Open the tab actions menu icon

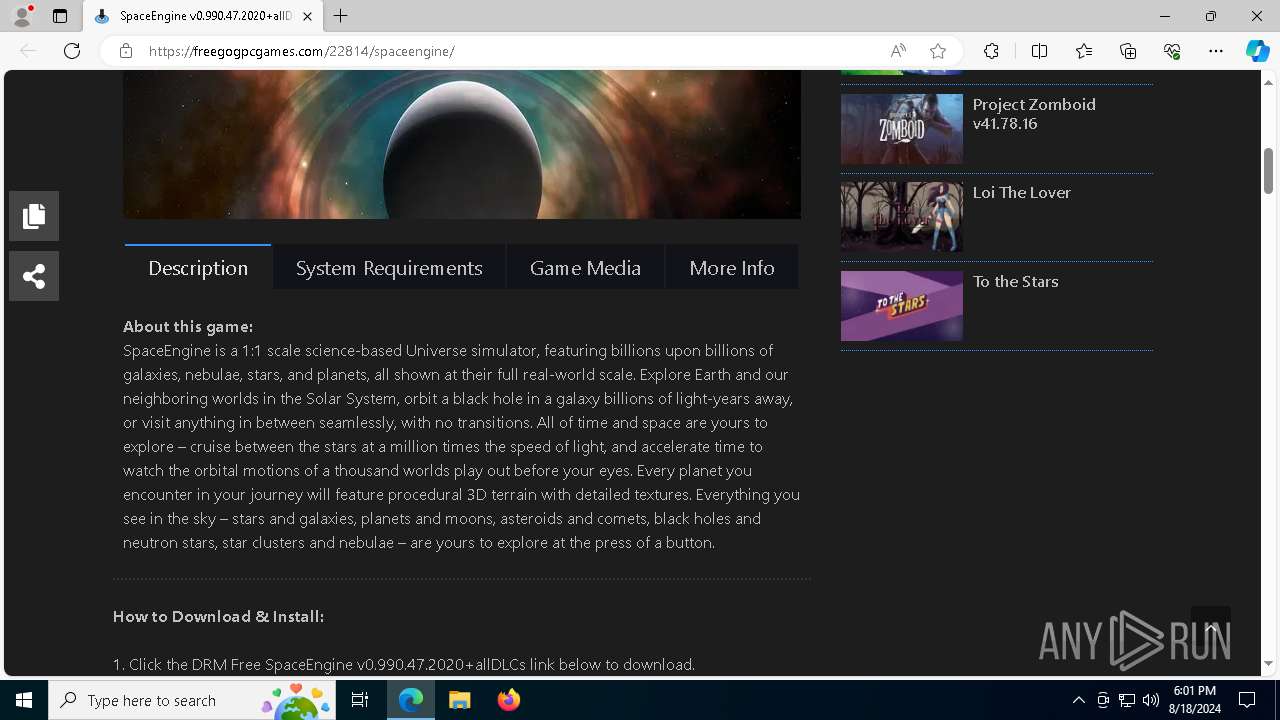coord(60,16)
